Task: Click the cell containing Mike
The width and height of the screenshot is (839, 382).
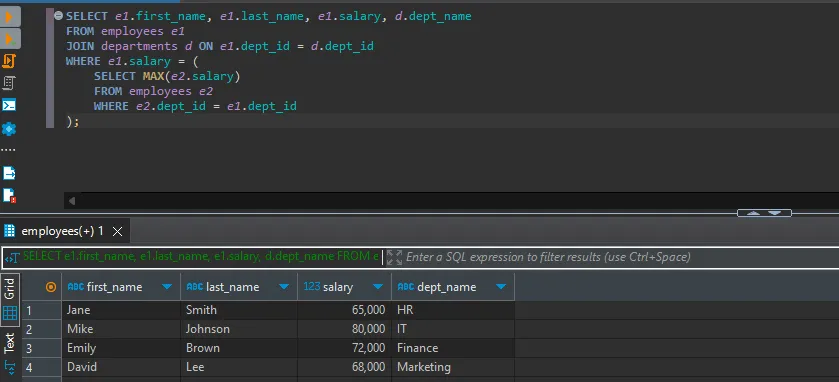Action: point(121,329)
